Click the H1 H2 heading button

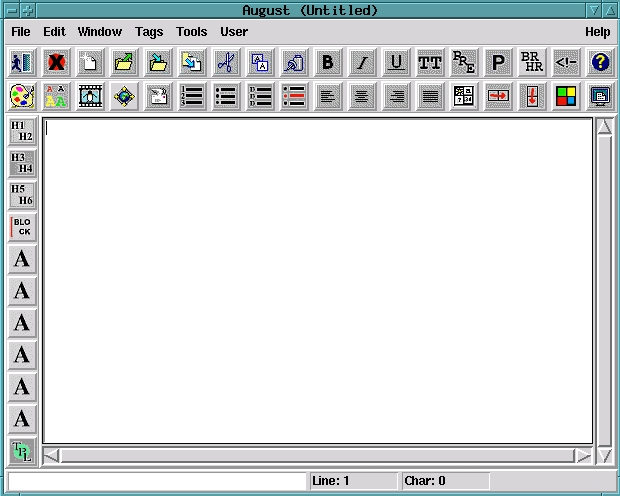pyautogui.click(x=22, y=131)
